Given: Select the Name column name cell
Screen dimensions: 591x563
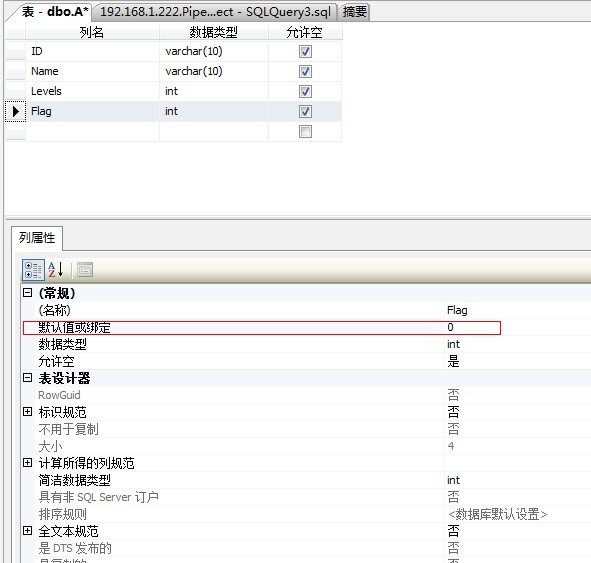Looking at the screenshot, I should click(x=92, y=72).
